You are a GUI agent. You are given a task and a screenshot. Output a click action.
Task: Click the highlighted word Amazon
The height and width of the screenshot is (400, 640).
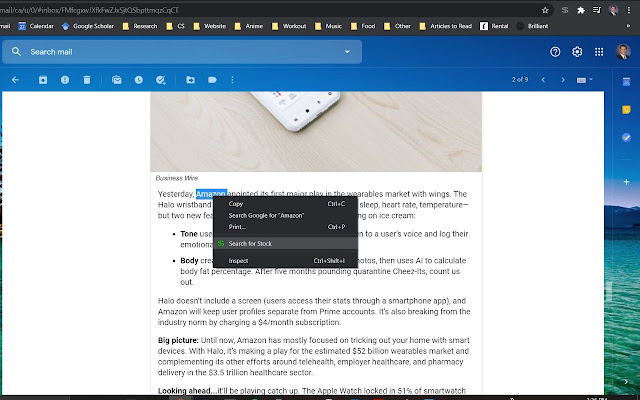tap(211, 194)
